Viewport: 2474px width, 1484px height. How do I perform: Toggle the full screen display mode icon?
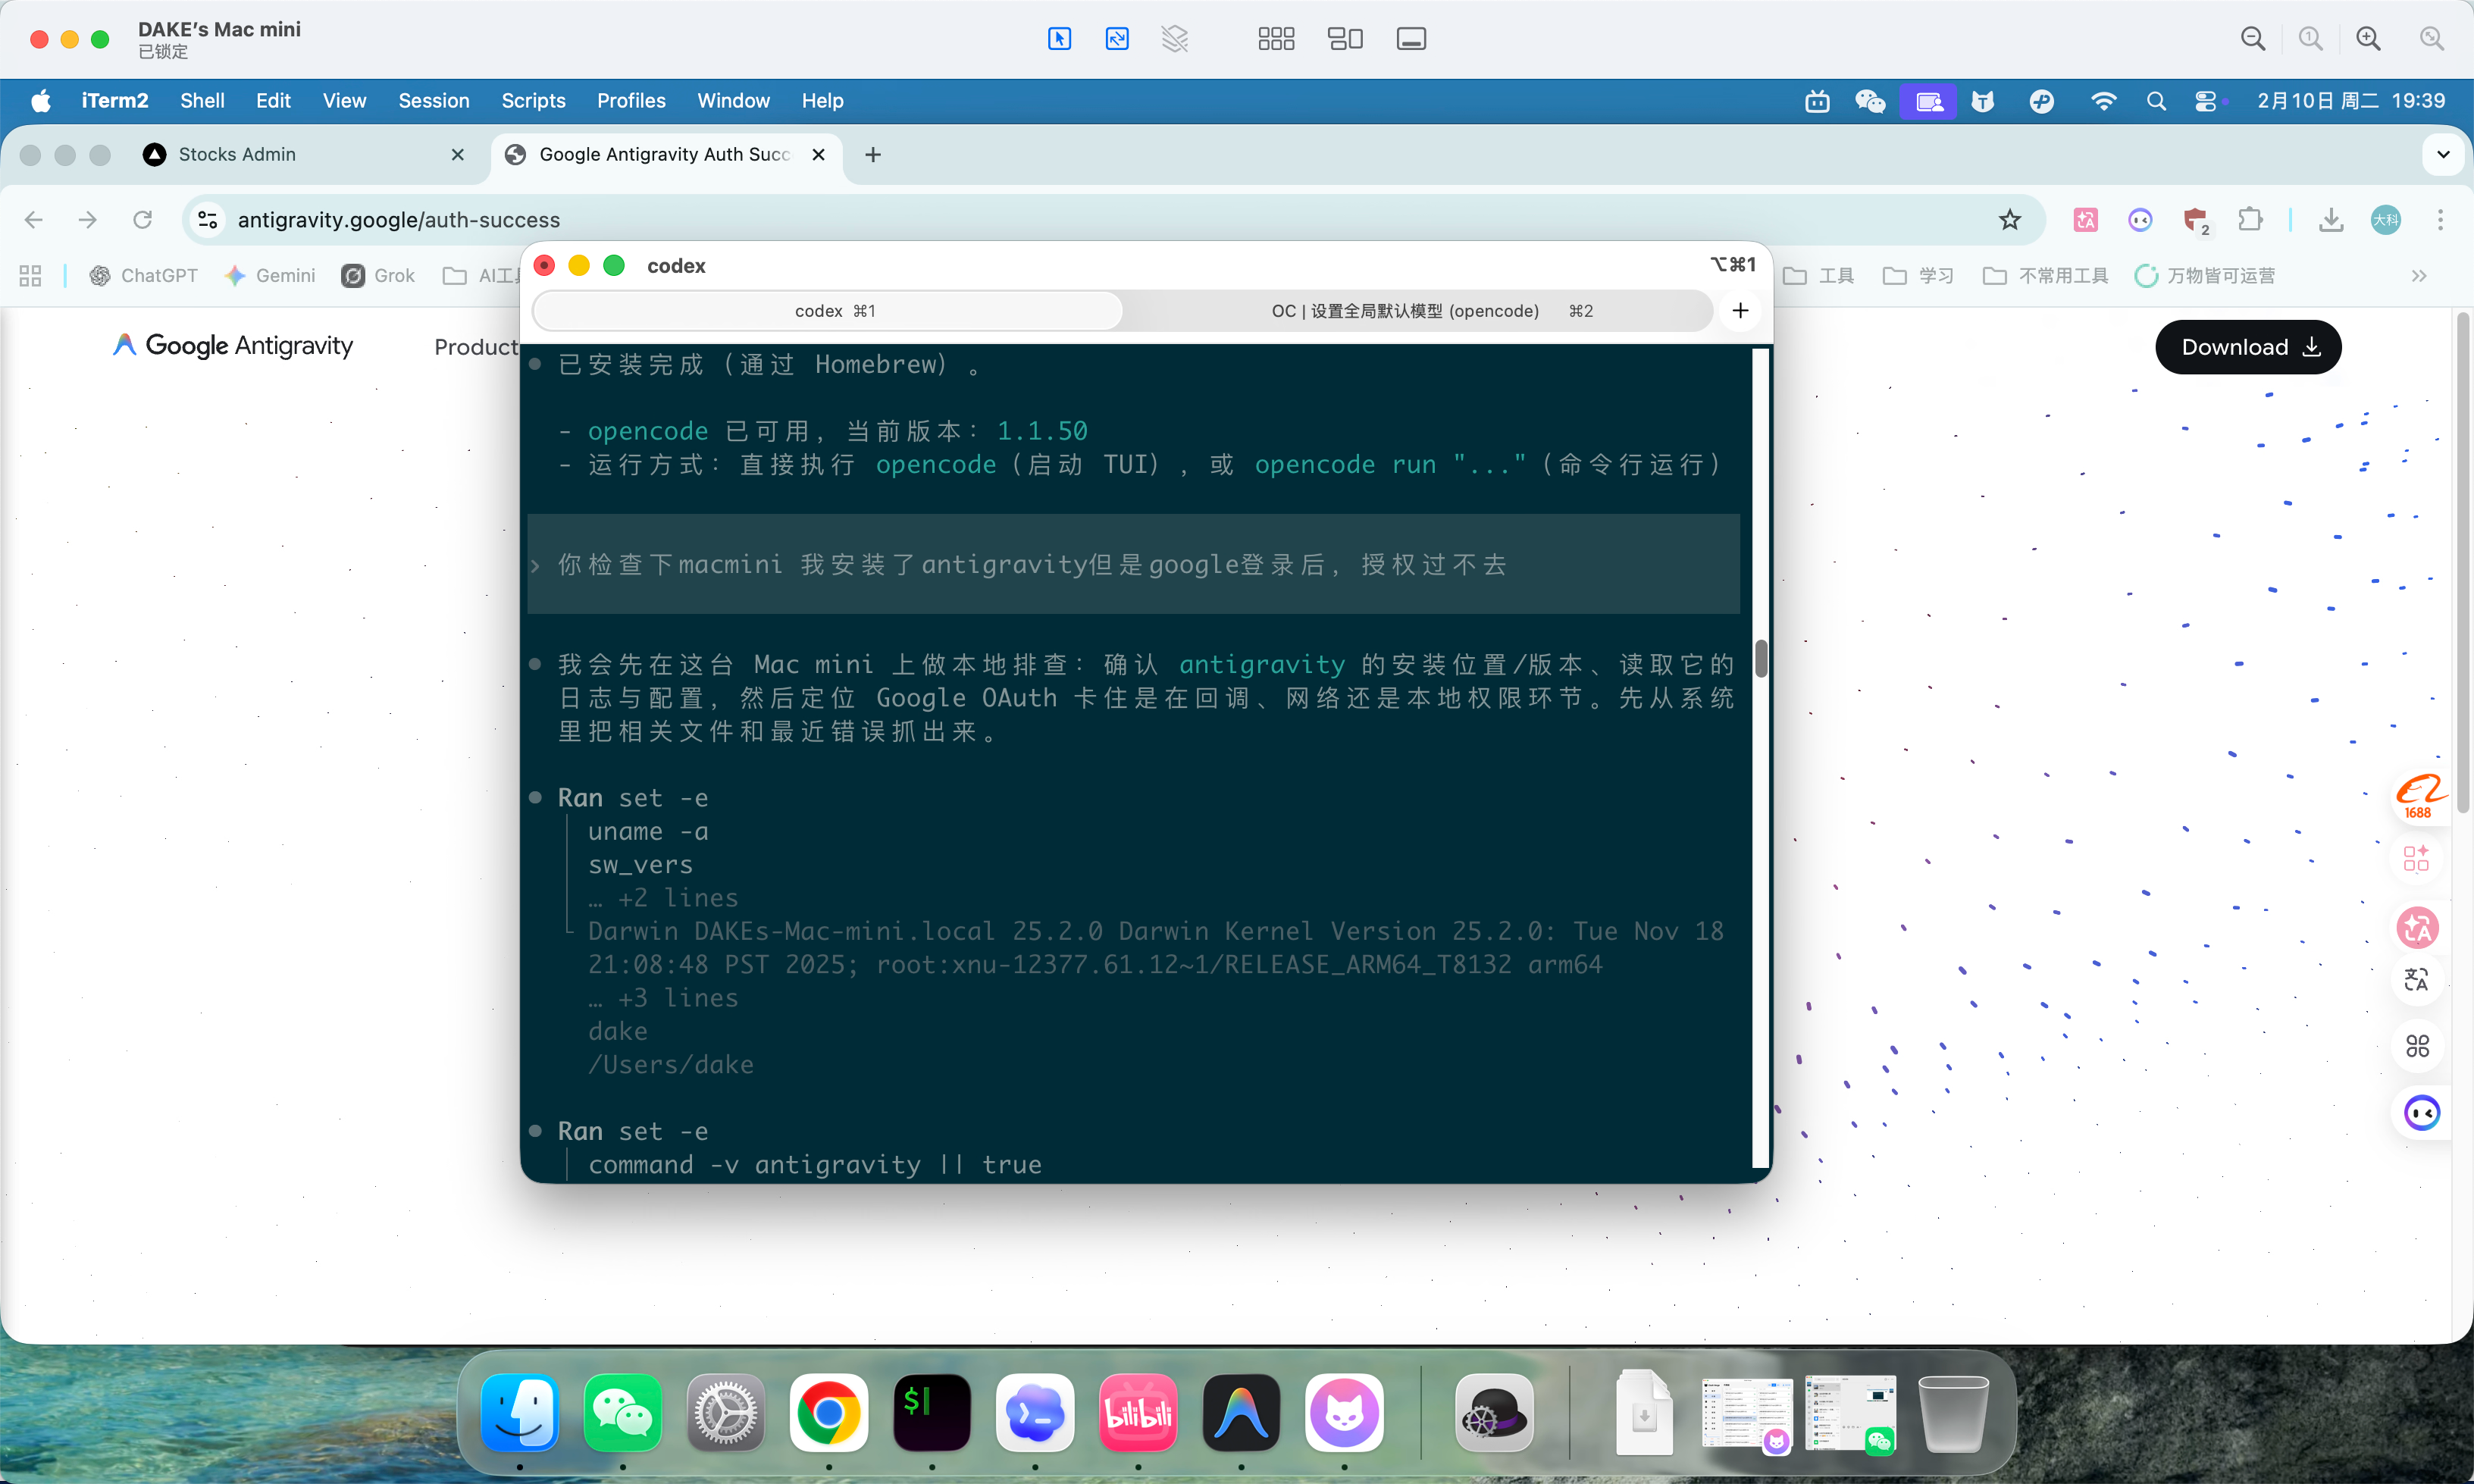tap(1411, 39)
